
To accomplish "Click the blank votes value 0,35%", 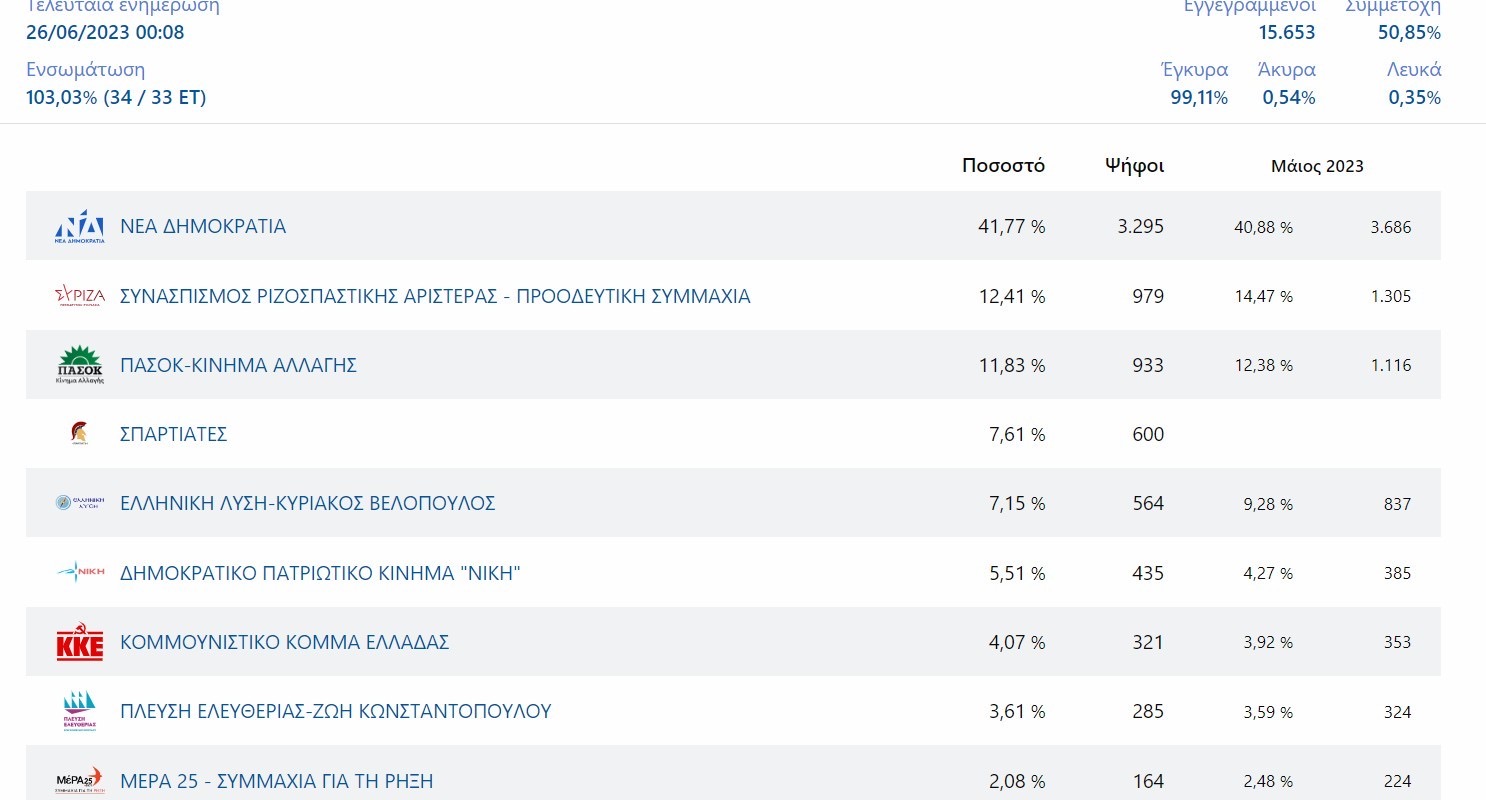I will click(1414, 98).
